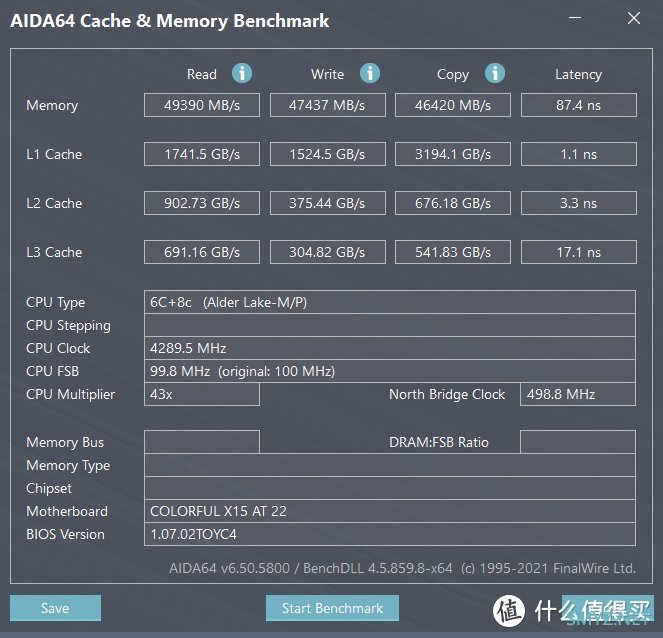Click the Read column header
This screenshot has height=638, width=663.
pos(202,74)
